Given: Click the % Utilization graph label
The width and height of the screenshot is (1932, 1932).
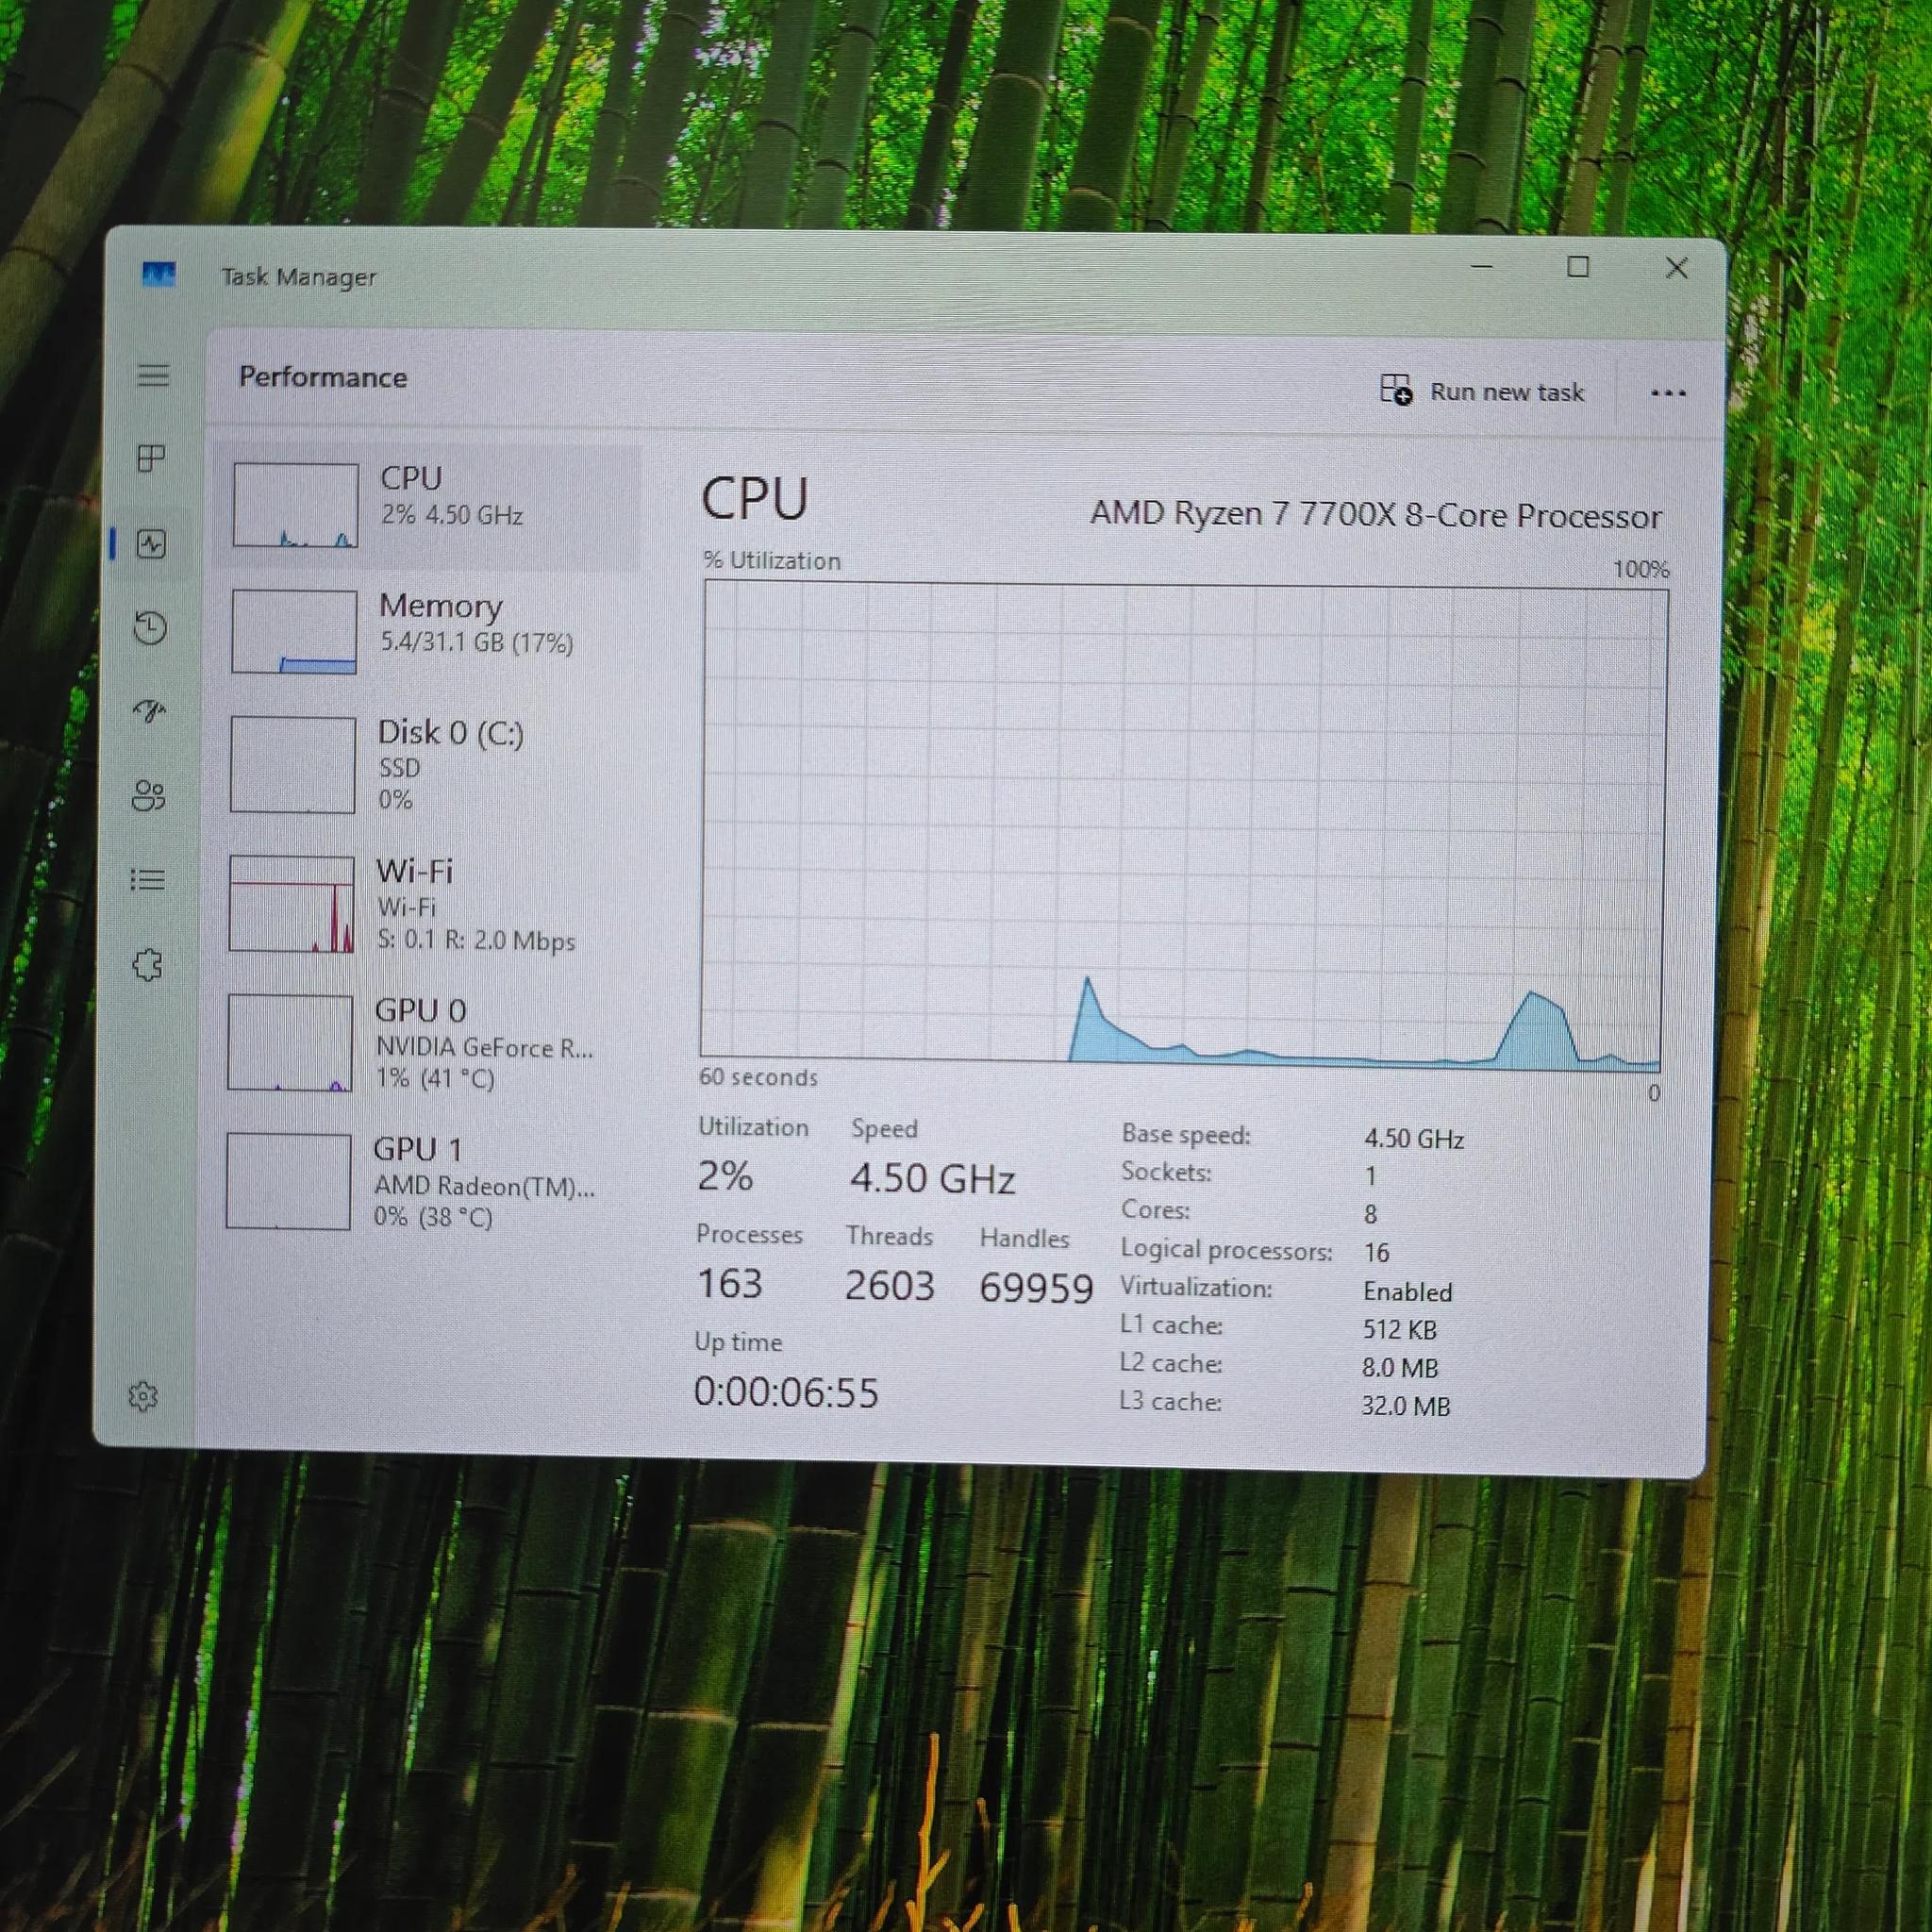Looking at the screenshot, I should [x=771, y=561].
